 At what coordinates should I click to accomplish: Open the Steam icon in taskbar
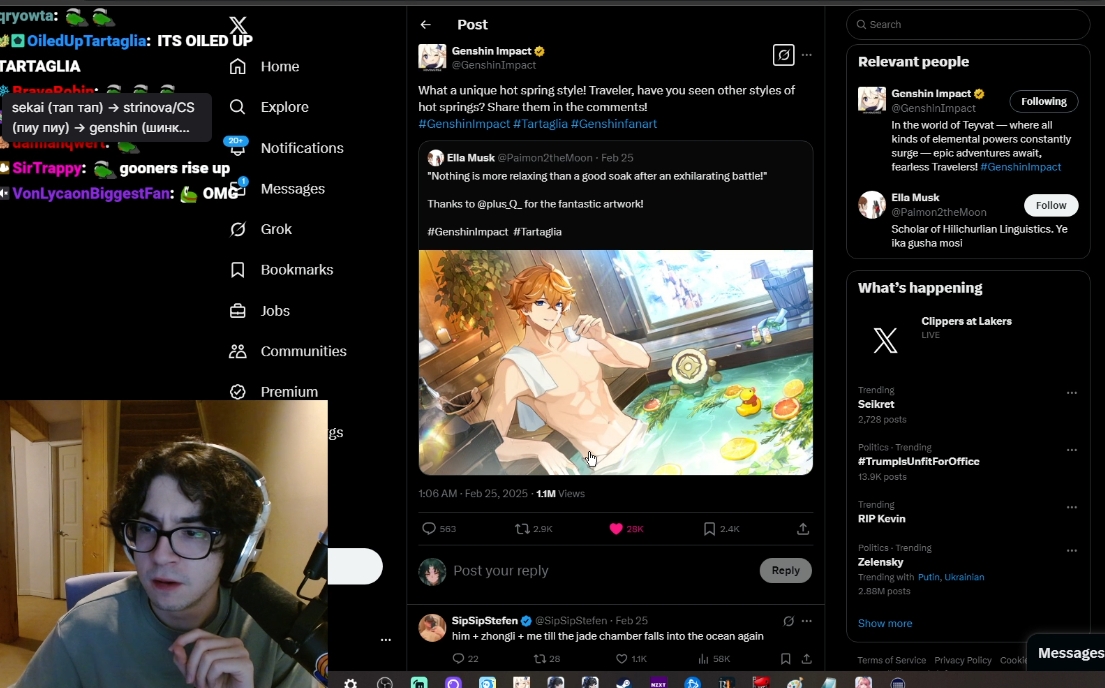[624, 682]
